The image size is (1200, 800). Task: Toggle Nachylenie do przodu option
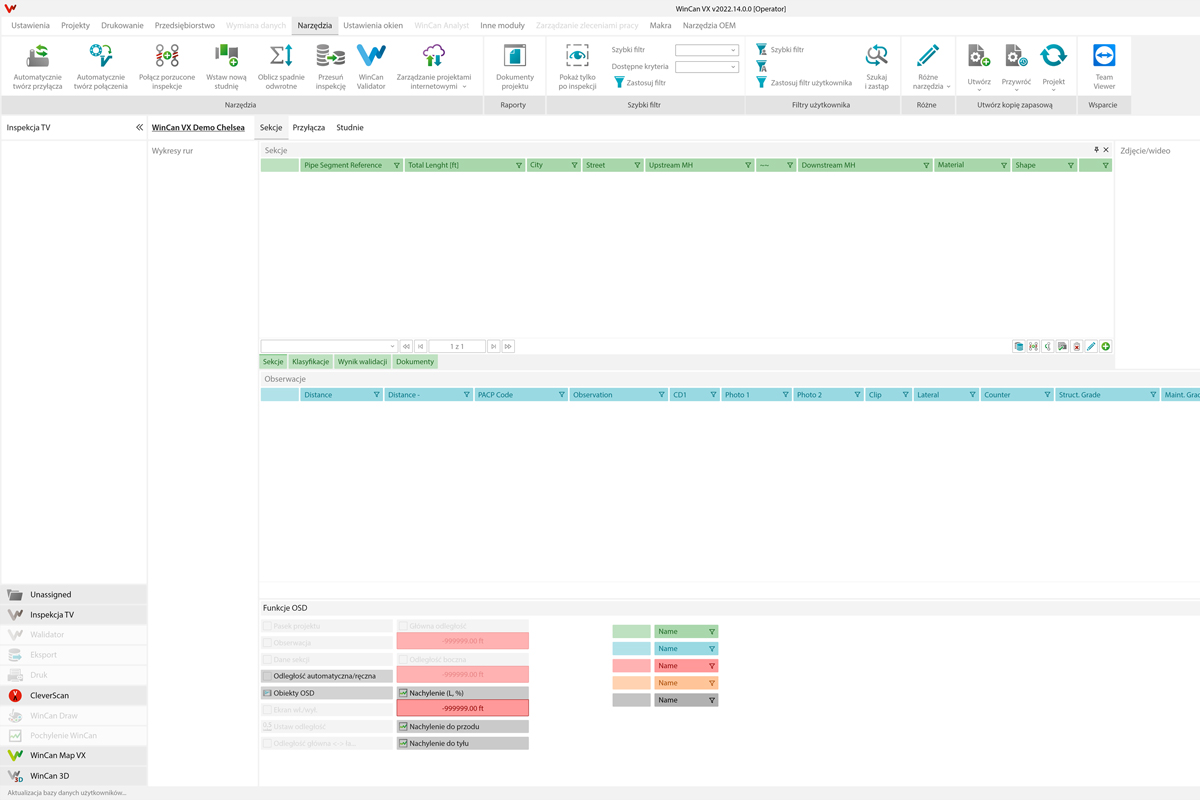click(x=462, y=727)
